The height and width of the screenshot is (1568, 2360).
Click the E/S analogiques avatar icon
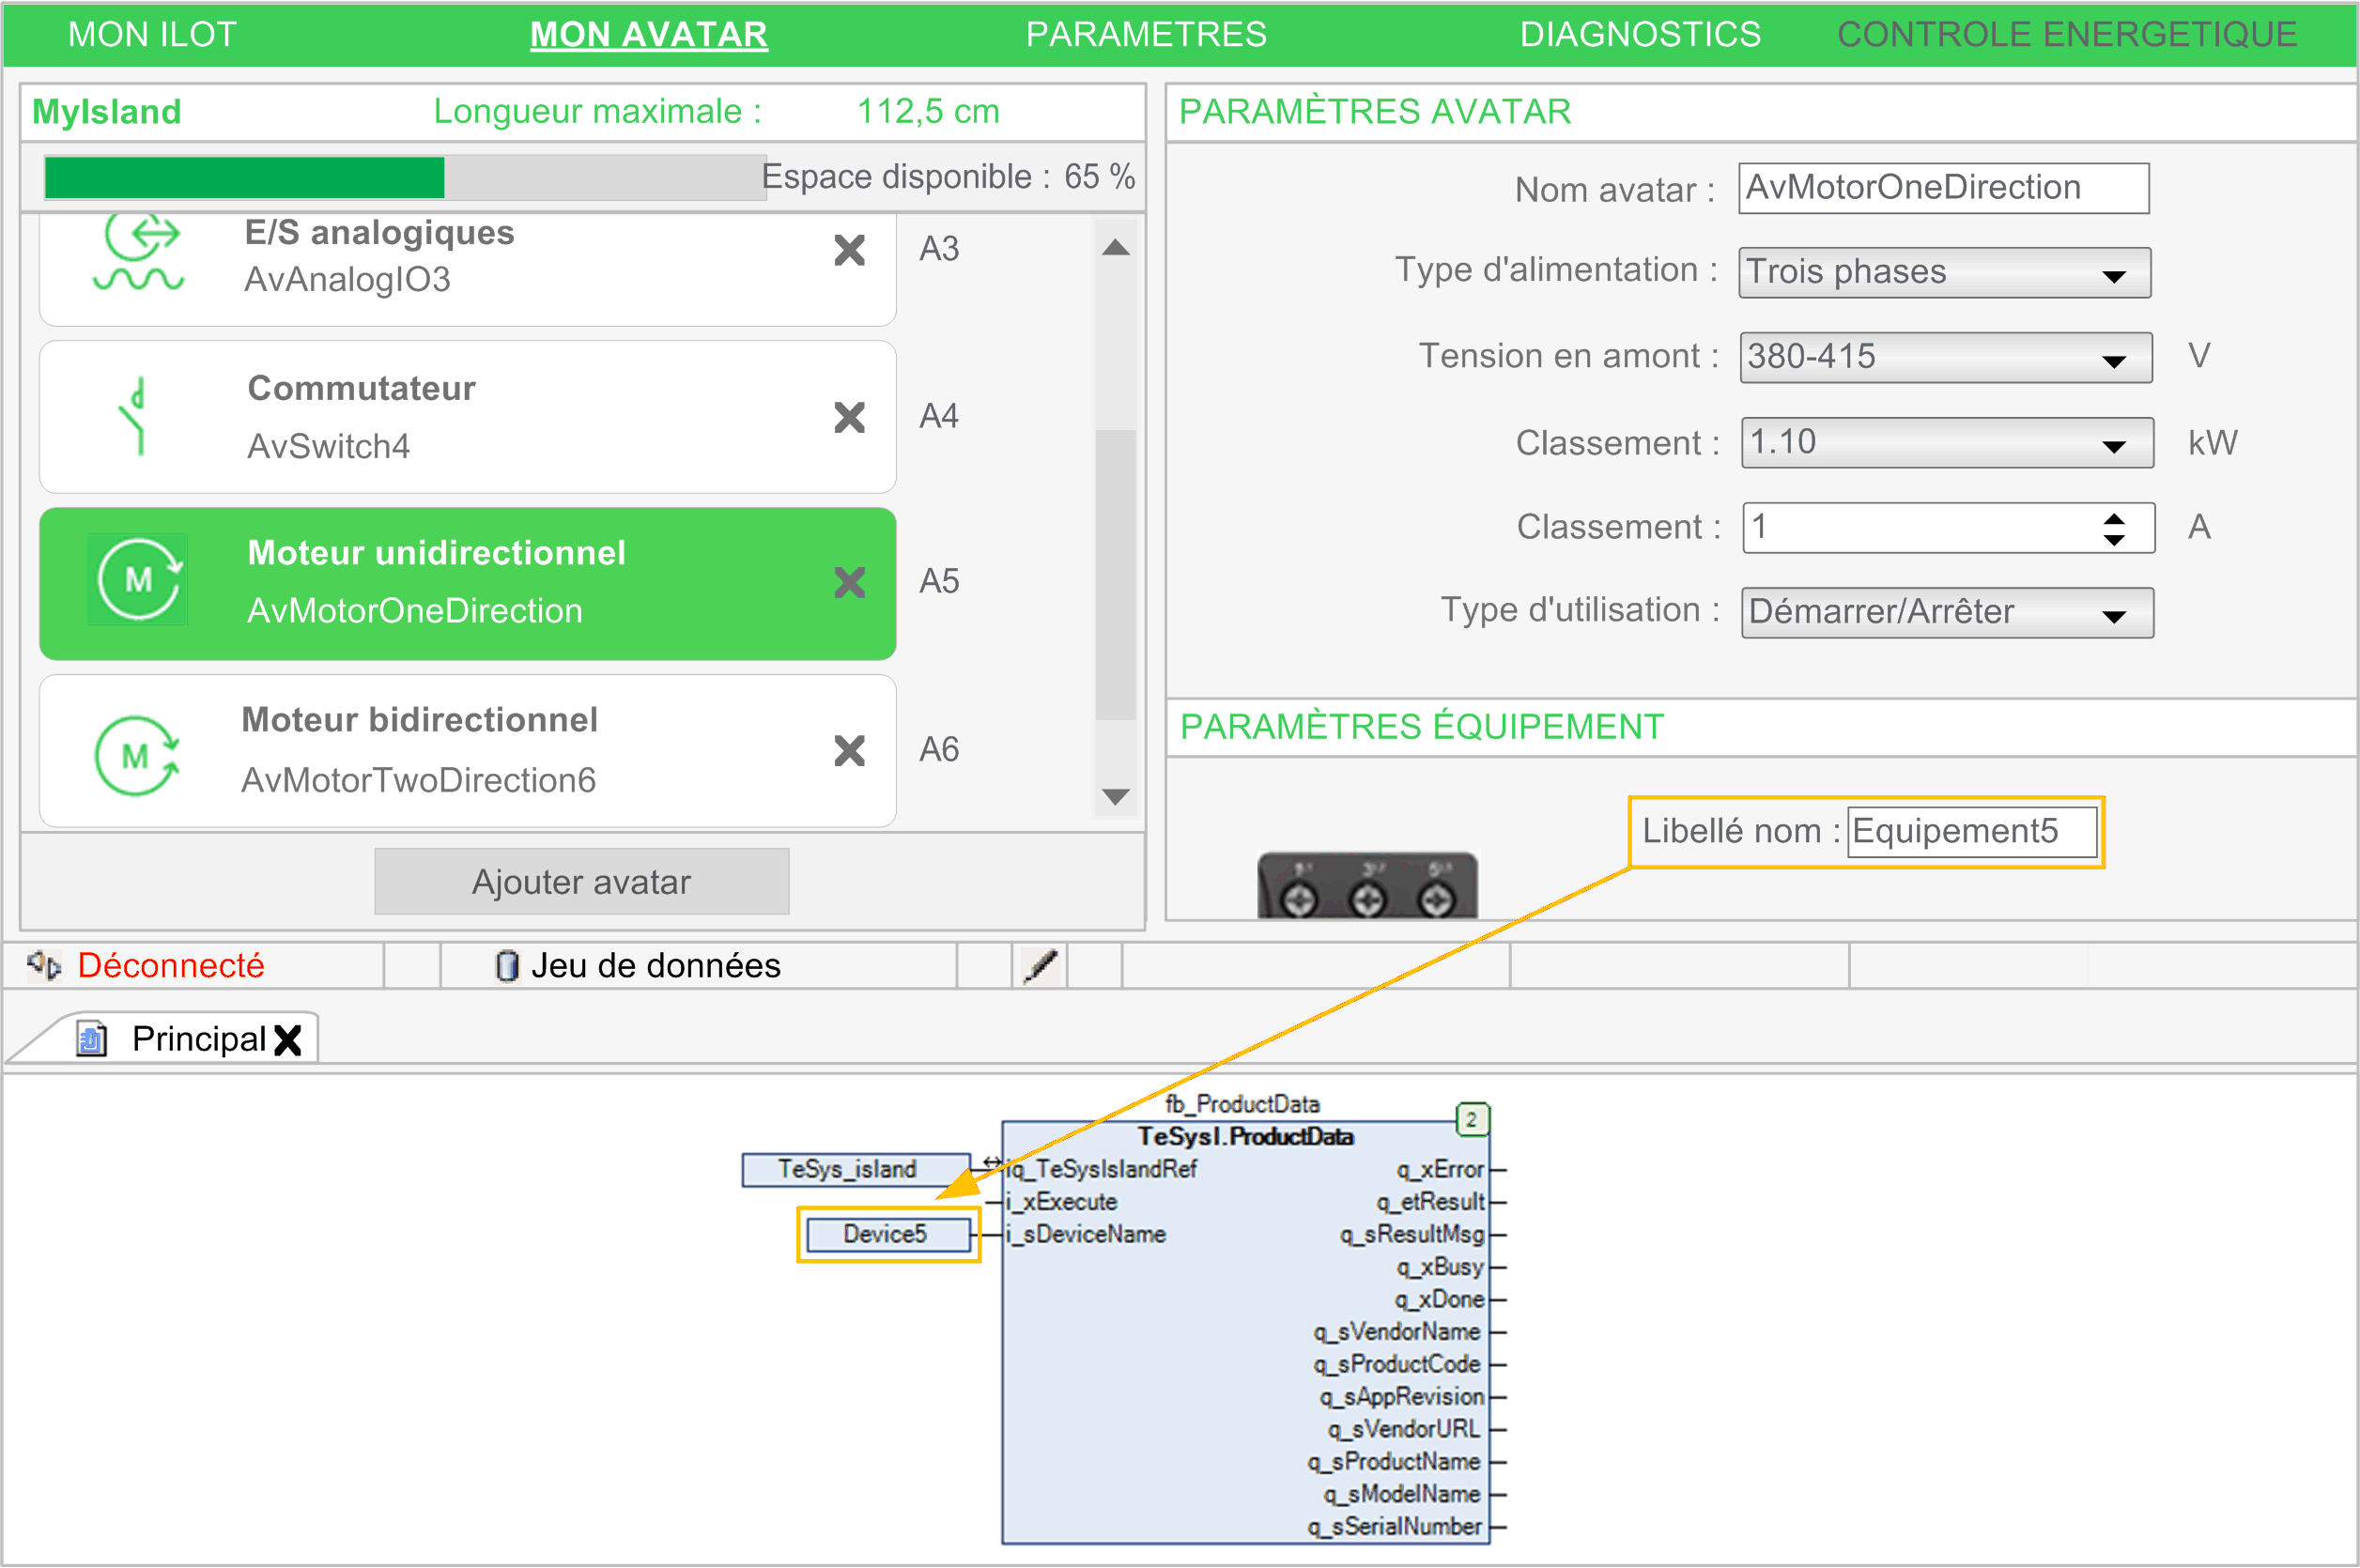140,256
